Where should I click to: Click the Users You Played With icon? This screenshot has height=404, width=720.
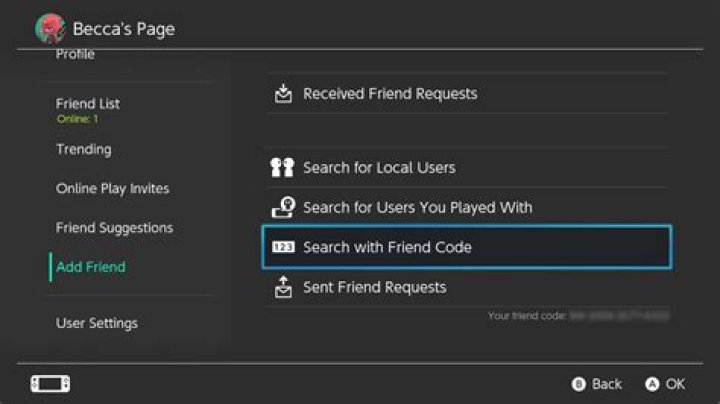[283, 207]
